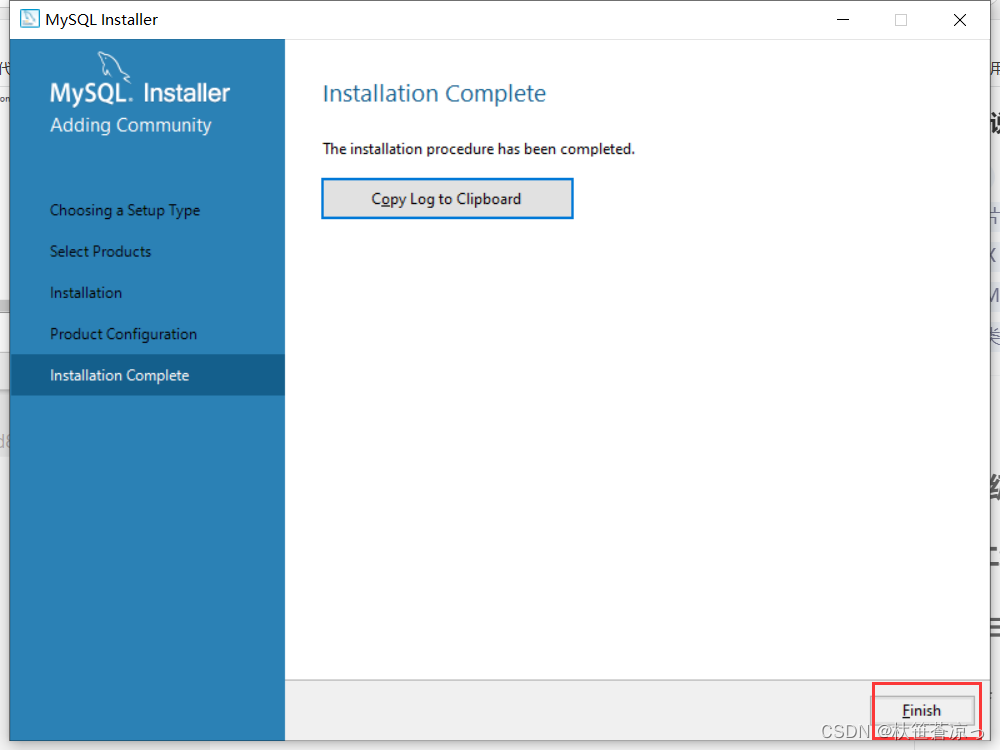Go to the Installation step
1000x750 pixels.
click(86, 293)
